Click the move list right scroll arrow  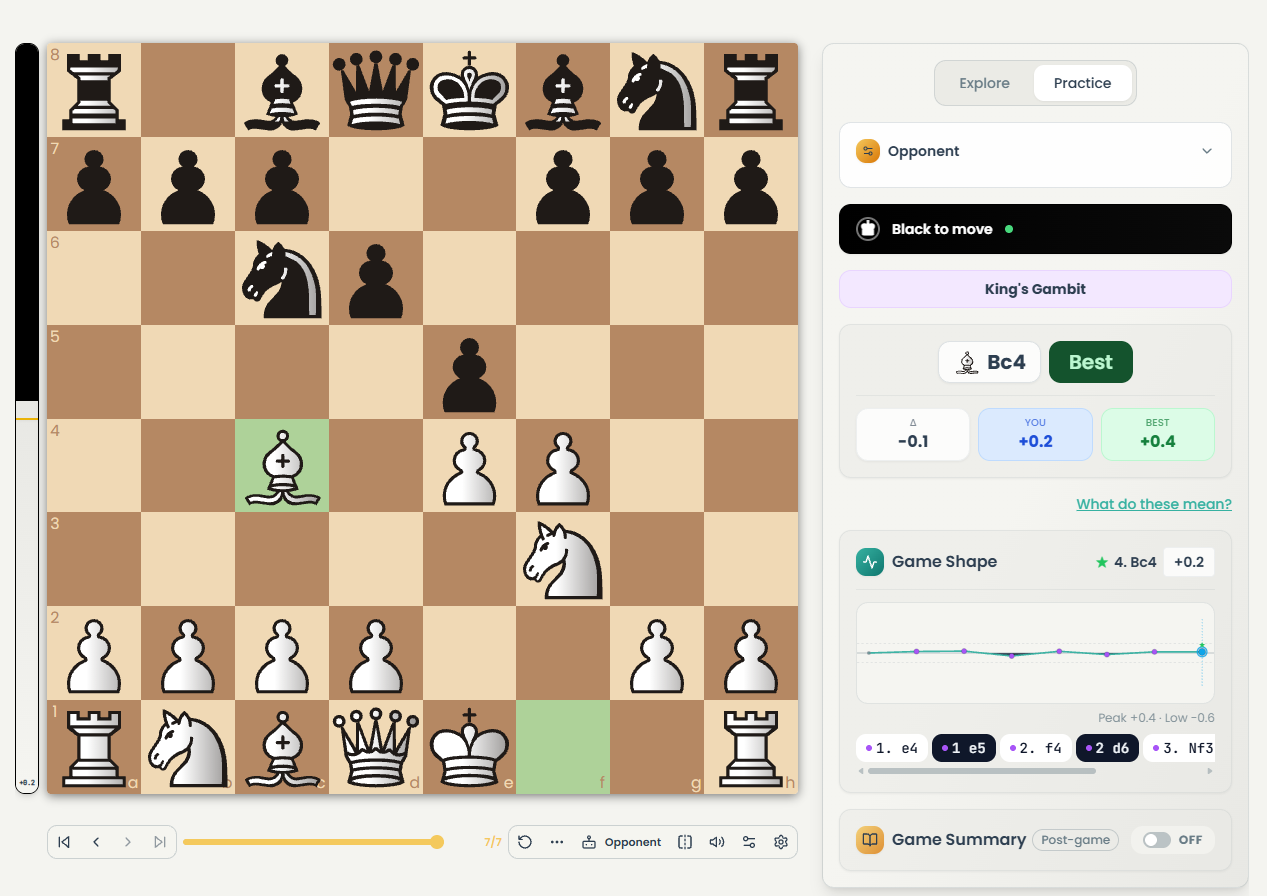[x=1210, y=771]
